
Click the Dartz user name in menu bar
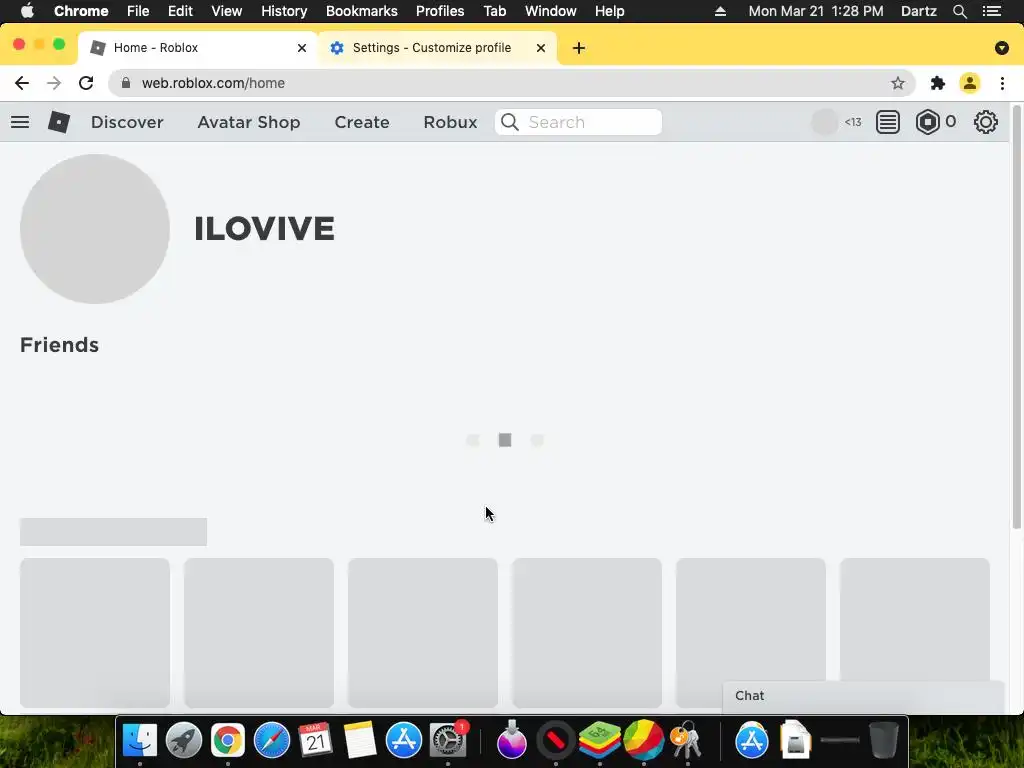pyautogui.click(x=919, y=11)
